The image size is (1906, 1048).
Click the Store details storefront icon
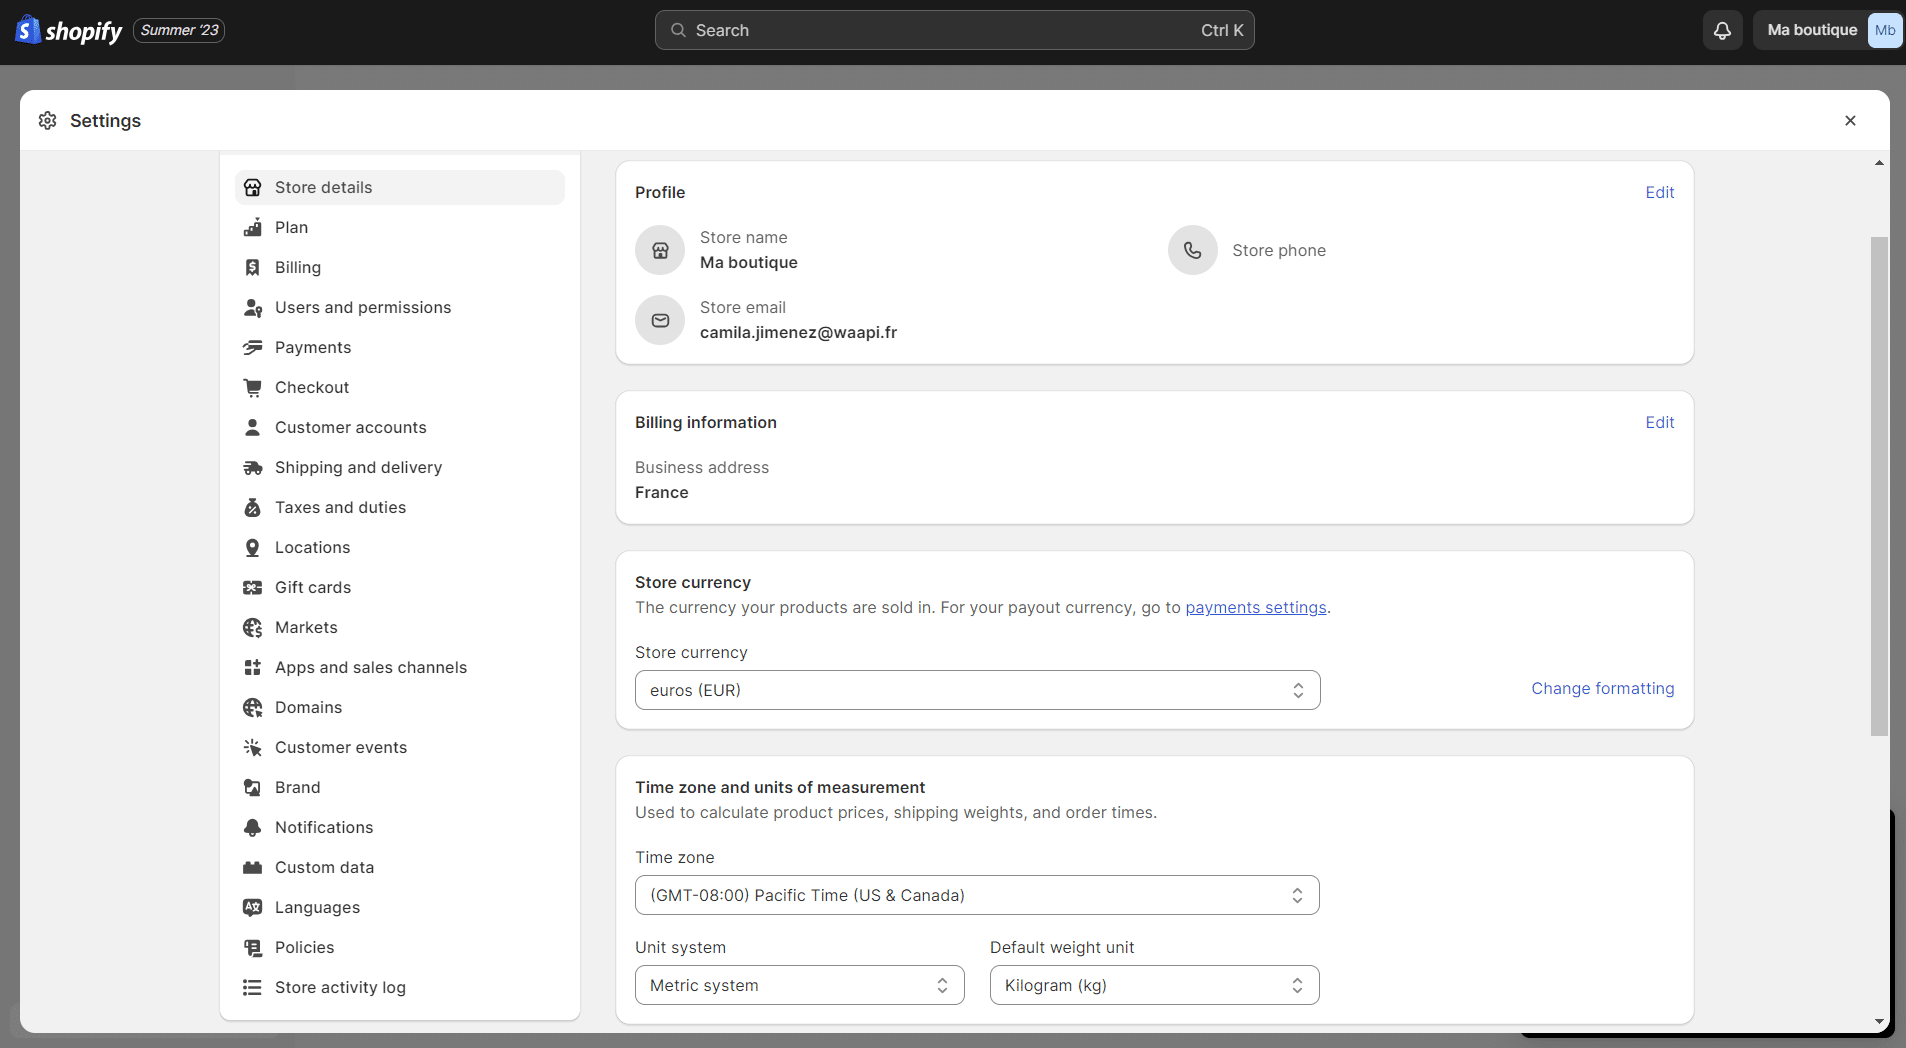click(x=253, y=187)
